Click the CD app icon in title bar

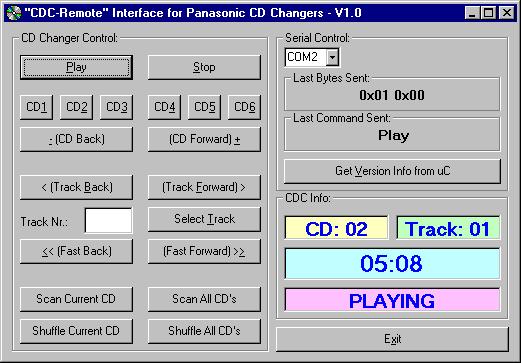pyautogui.click(x=14, y=13)
